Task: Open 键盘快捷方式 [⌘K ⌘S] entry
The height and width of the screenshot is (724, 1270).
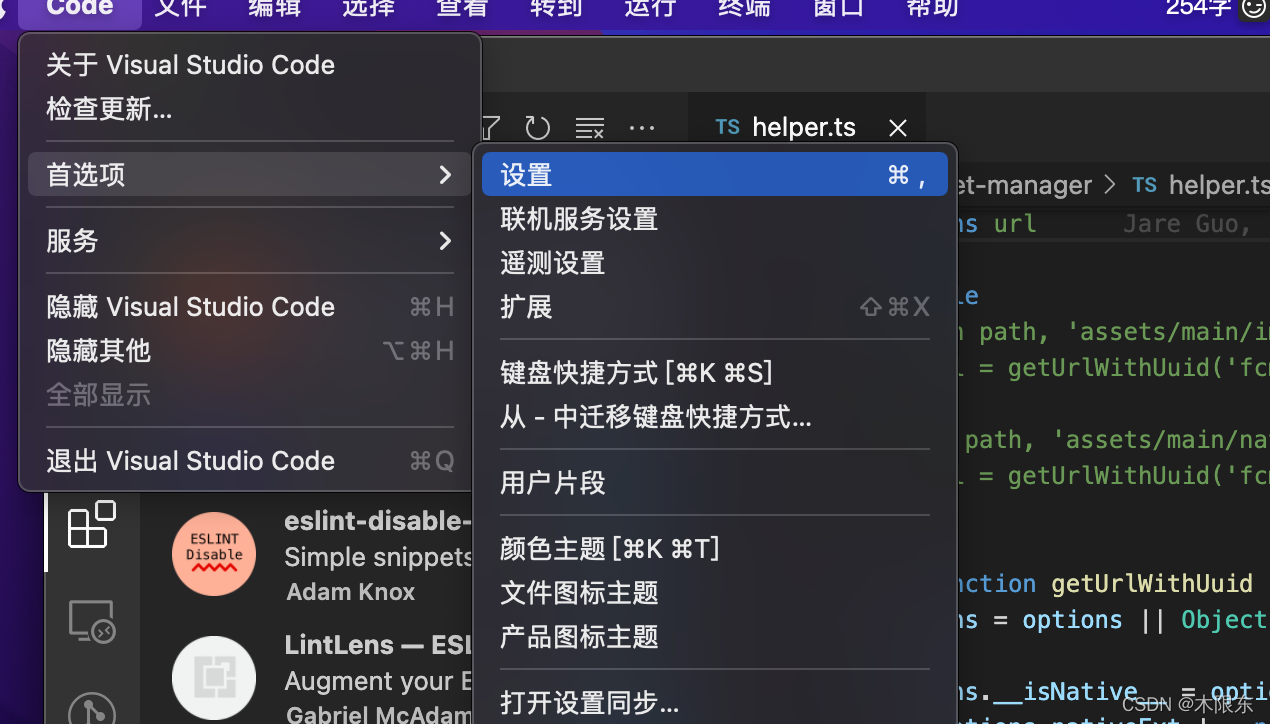Action: click(715, 373)
